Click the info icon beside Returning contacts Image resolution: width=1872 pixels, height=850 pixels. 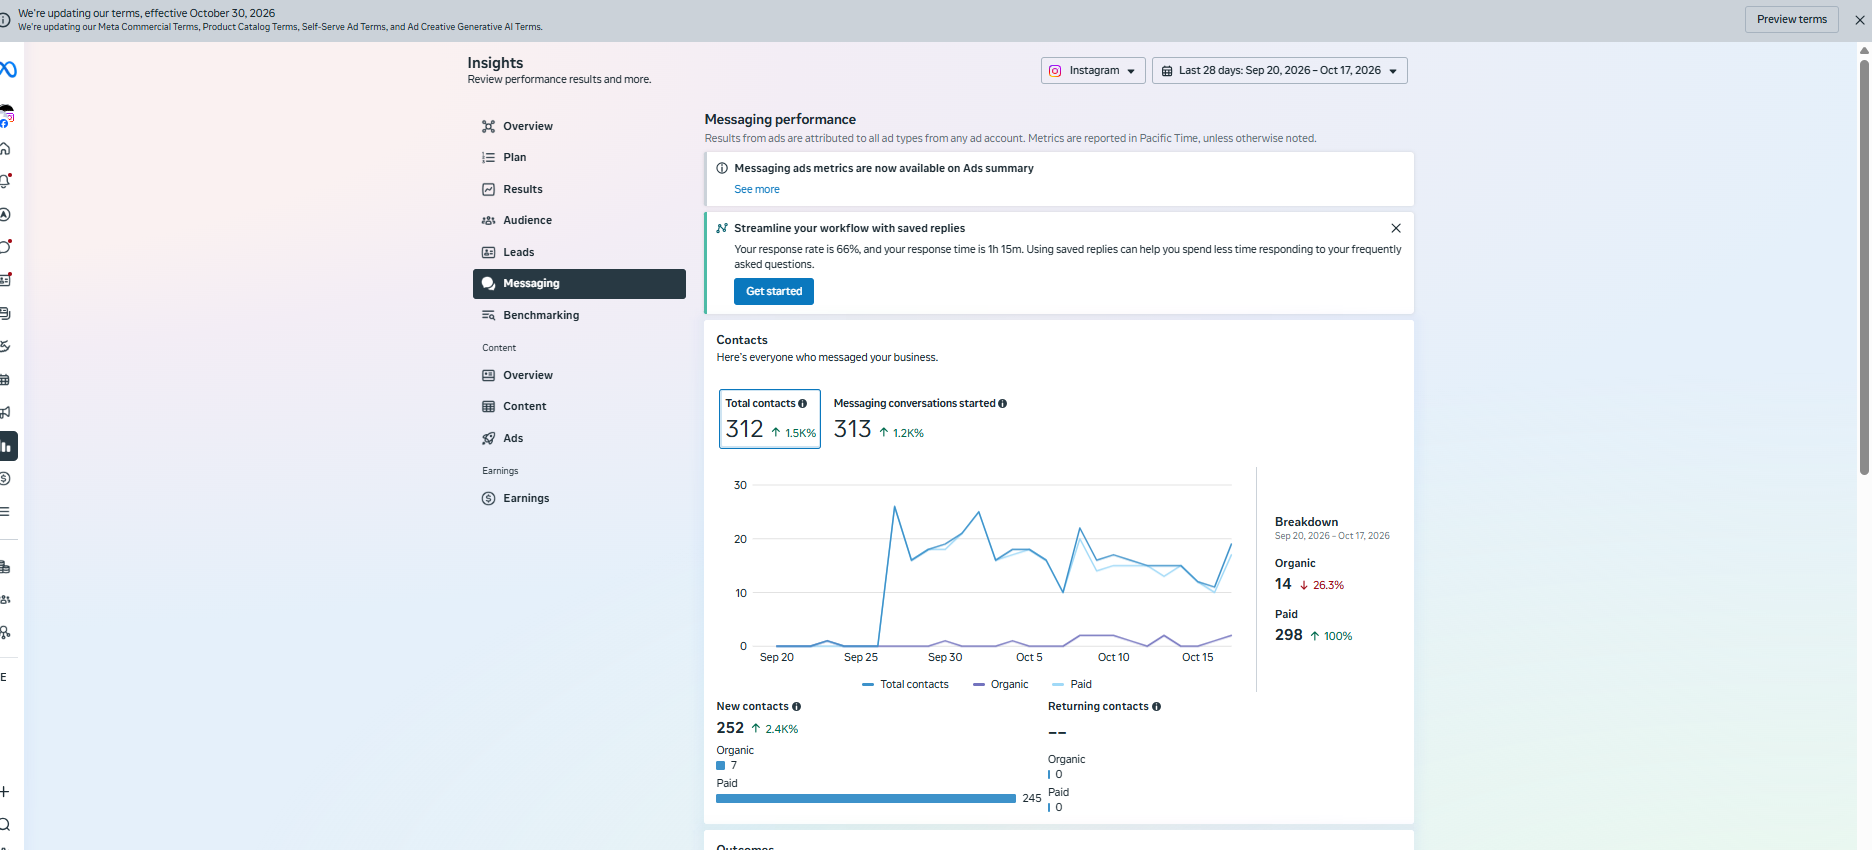point(1156,707)
